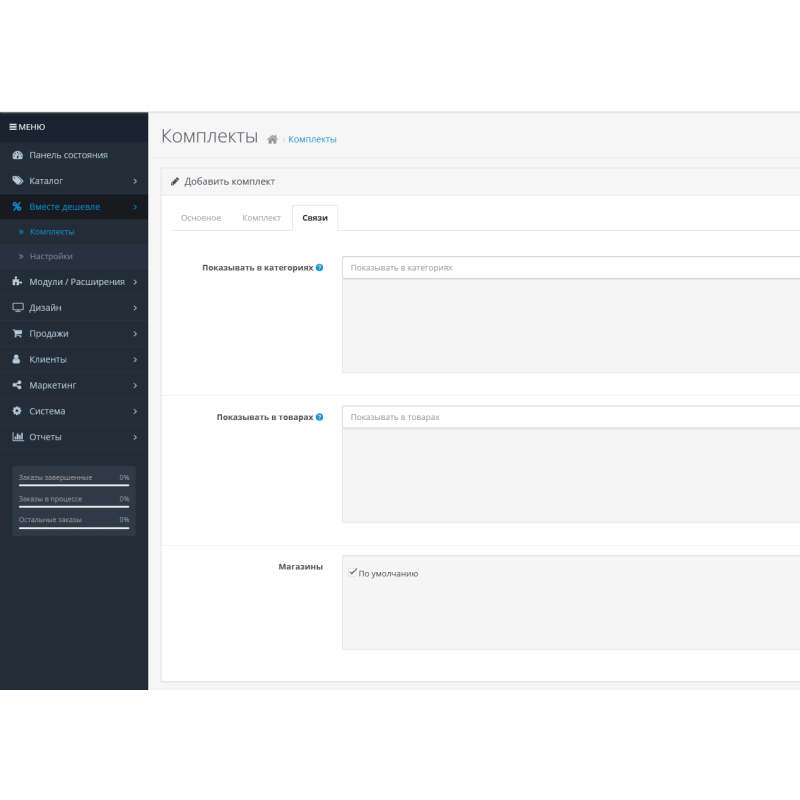
Task: Click the home icon in the breadcrumb
Action: [x=271, y=140]
